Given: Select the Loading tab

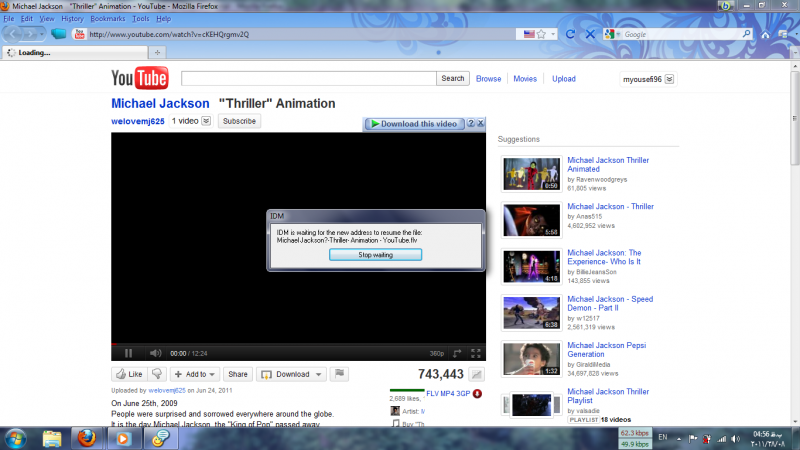Looking at the screenshot, I should 74,53.
